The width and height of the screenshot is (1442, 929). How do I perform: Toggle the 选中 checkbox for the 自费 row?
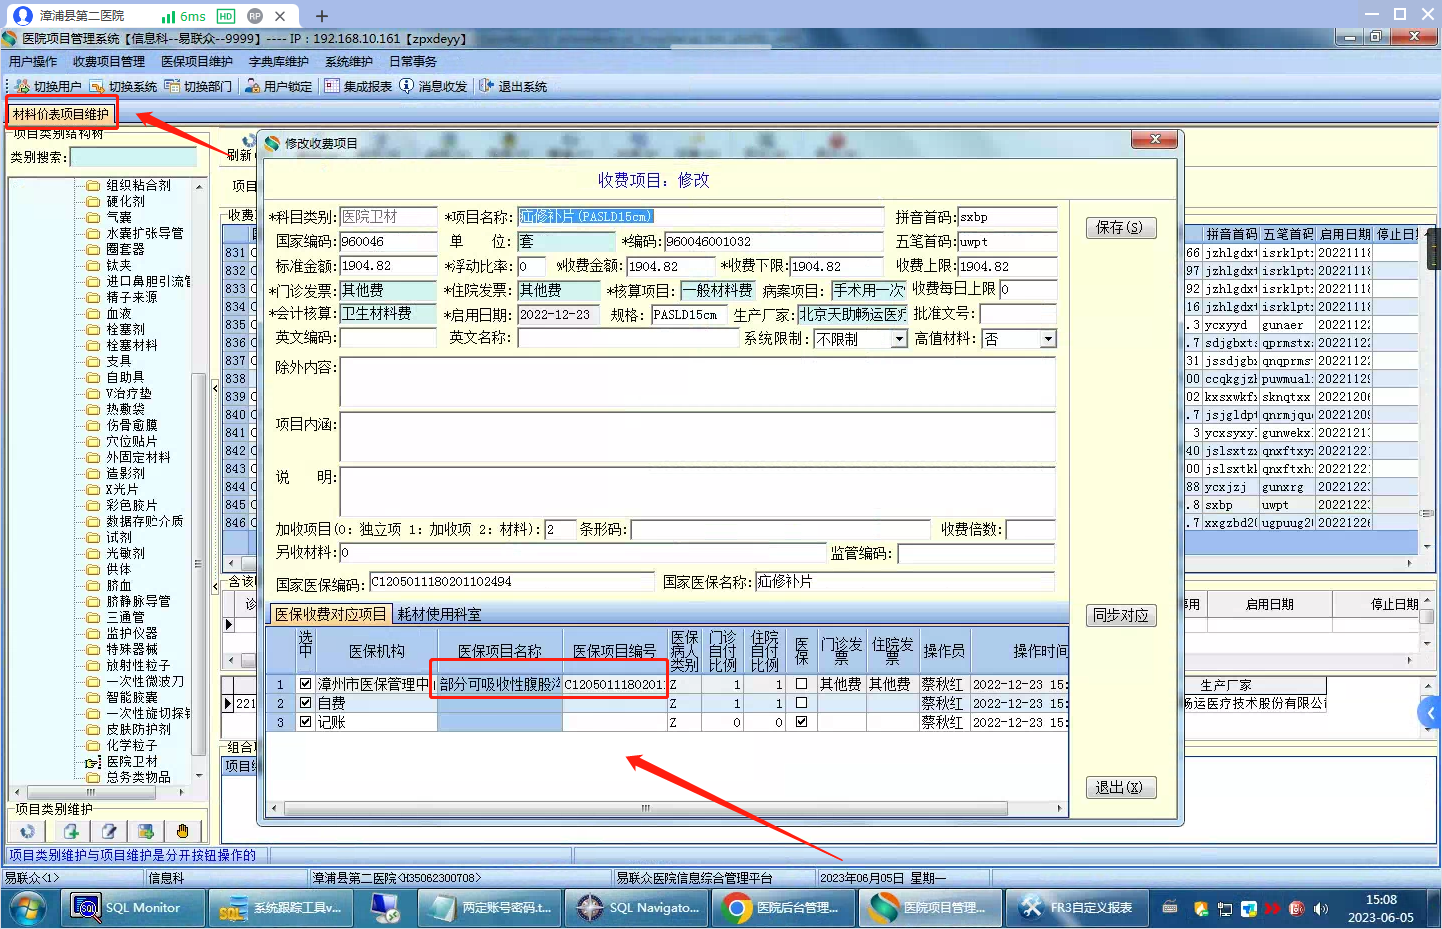[306, 703]
